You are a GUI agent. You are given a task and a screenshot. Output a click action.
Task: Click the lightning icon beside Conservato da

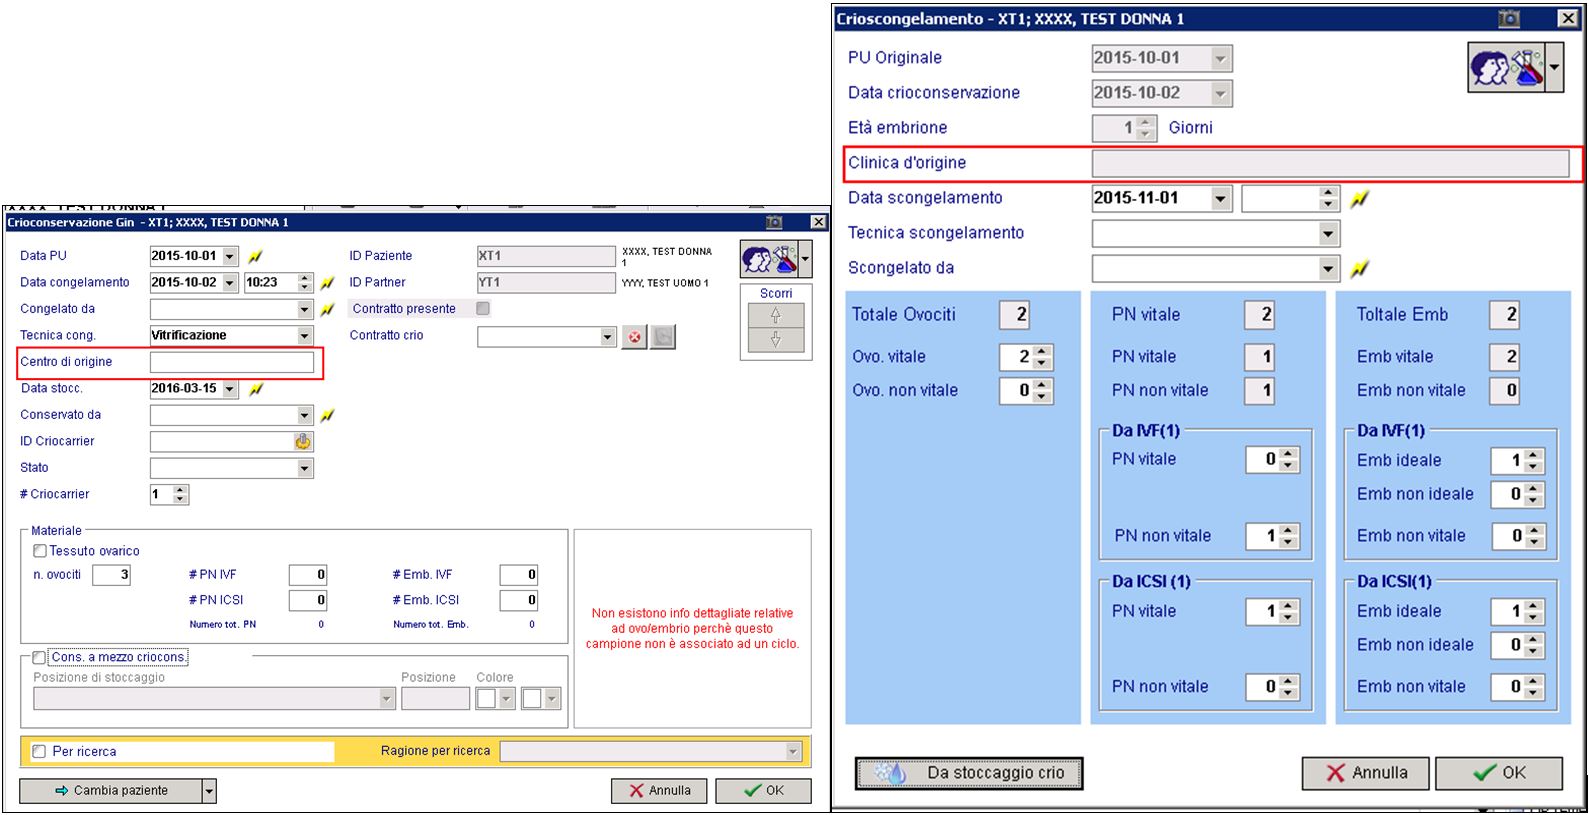326,415
